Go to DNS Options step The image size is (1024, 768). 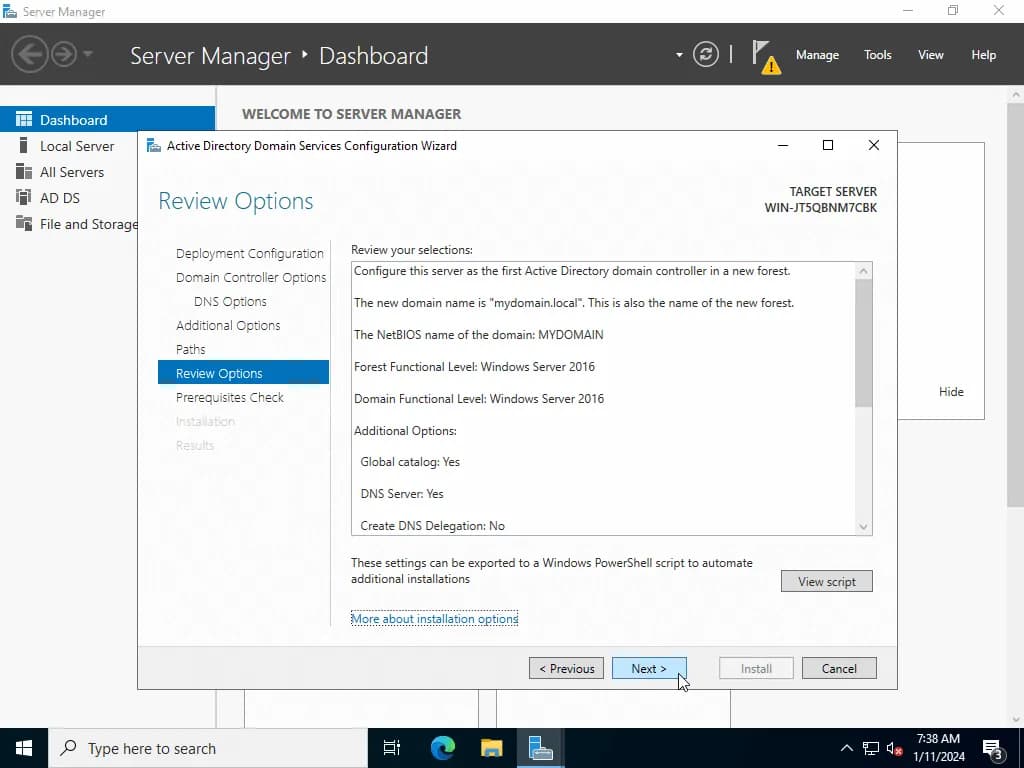(230, 302)
